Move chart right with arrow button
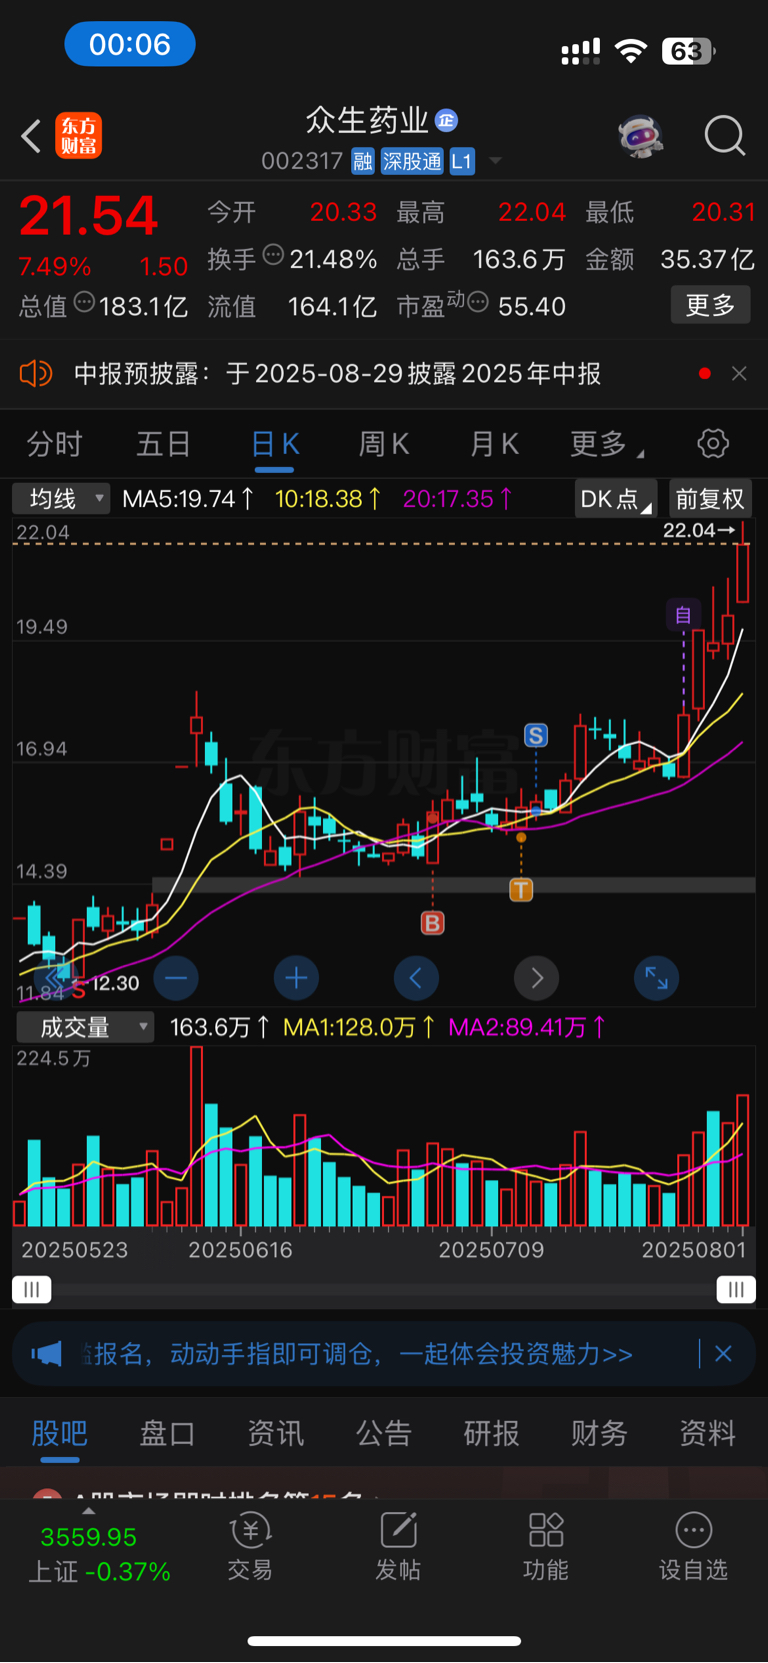 click(536, 978)
